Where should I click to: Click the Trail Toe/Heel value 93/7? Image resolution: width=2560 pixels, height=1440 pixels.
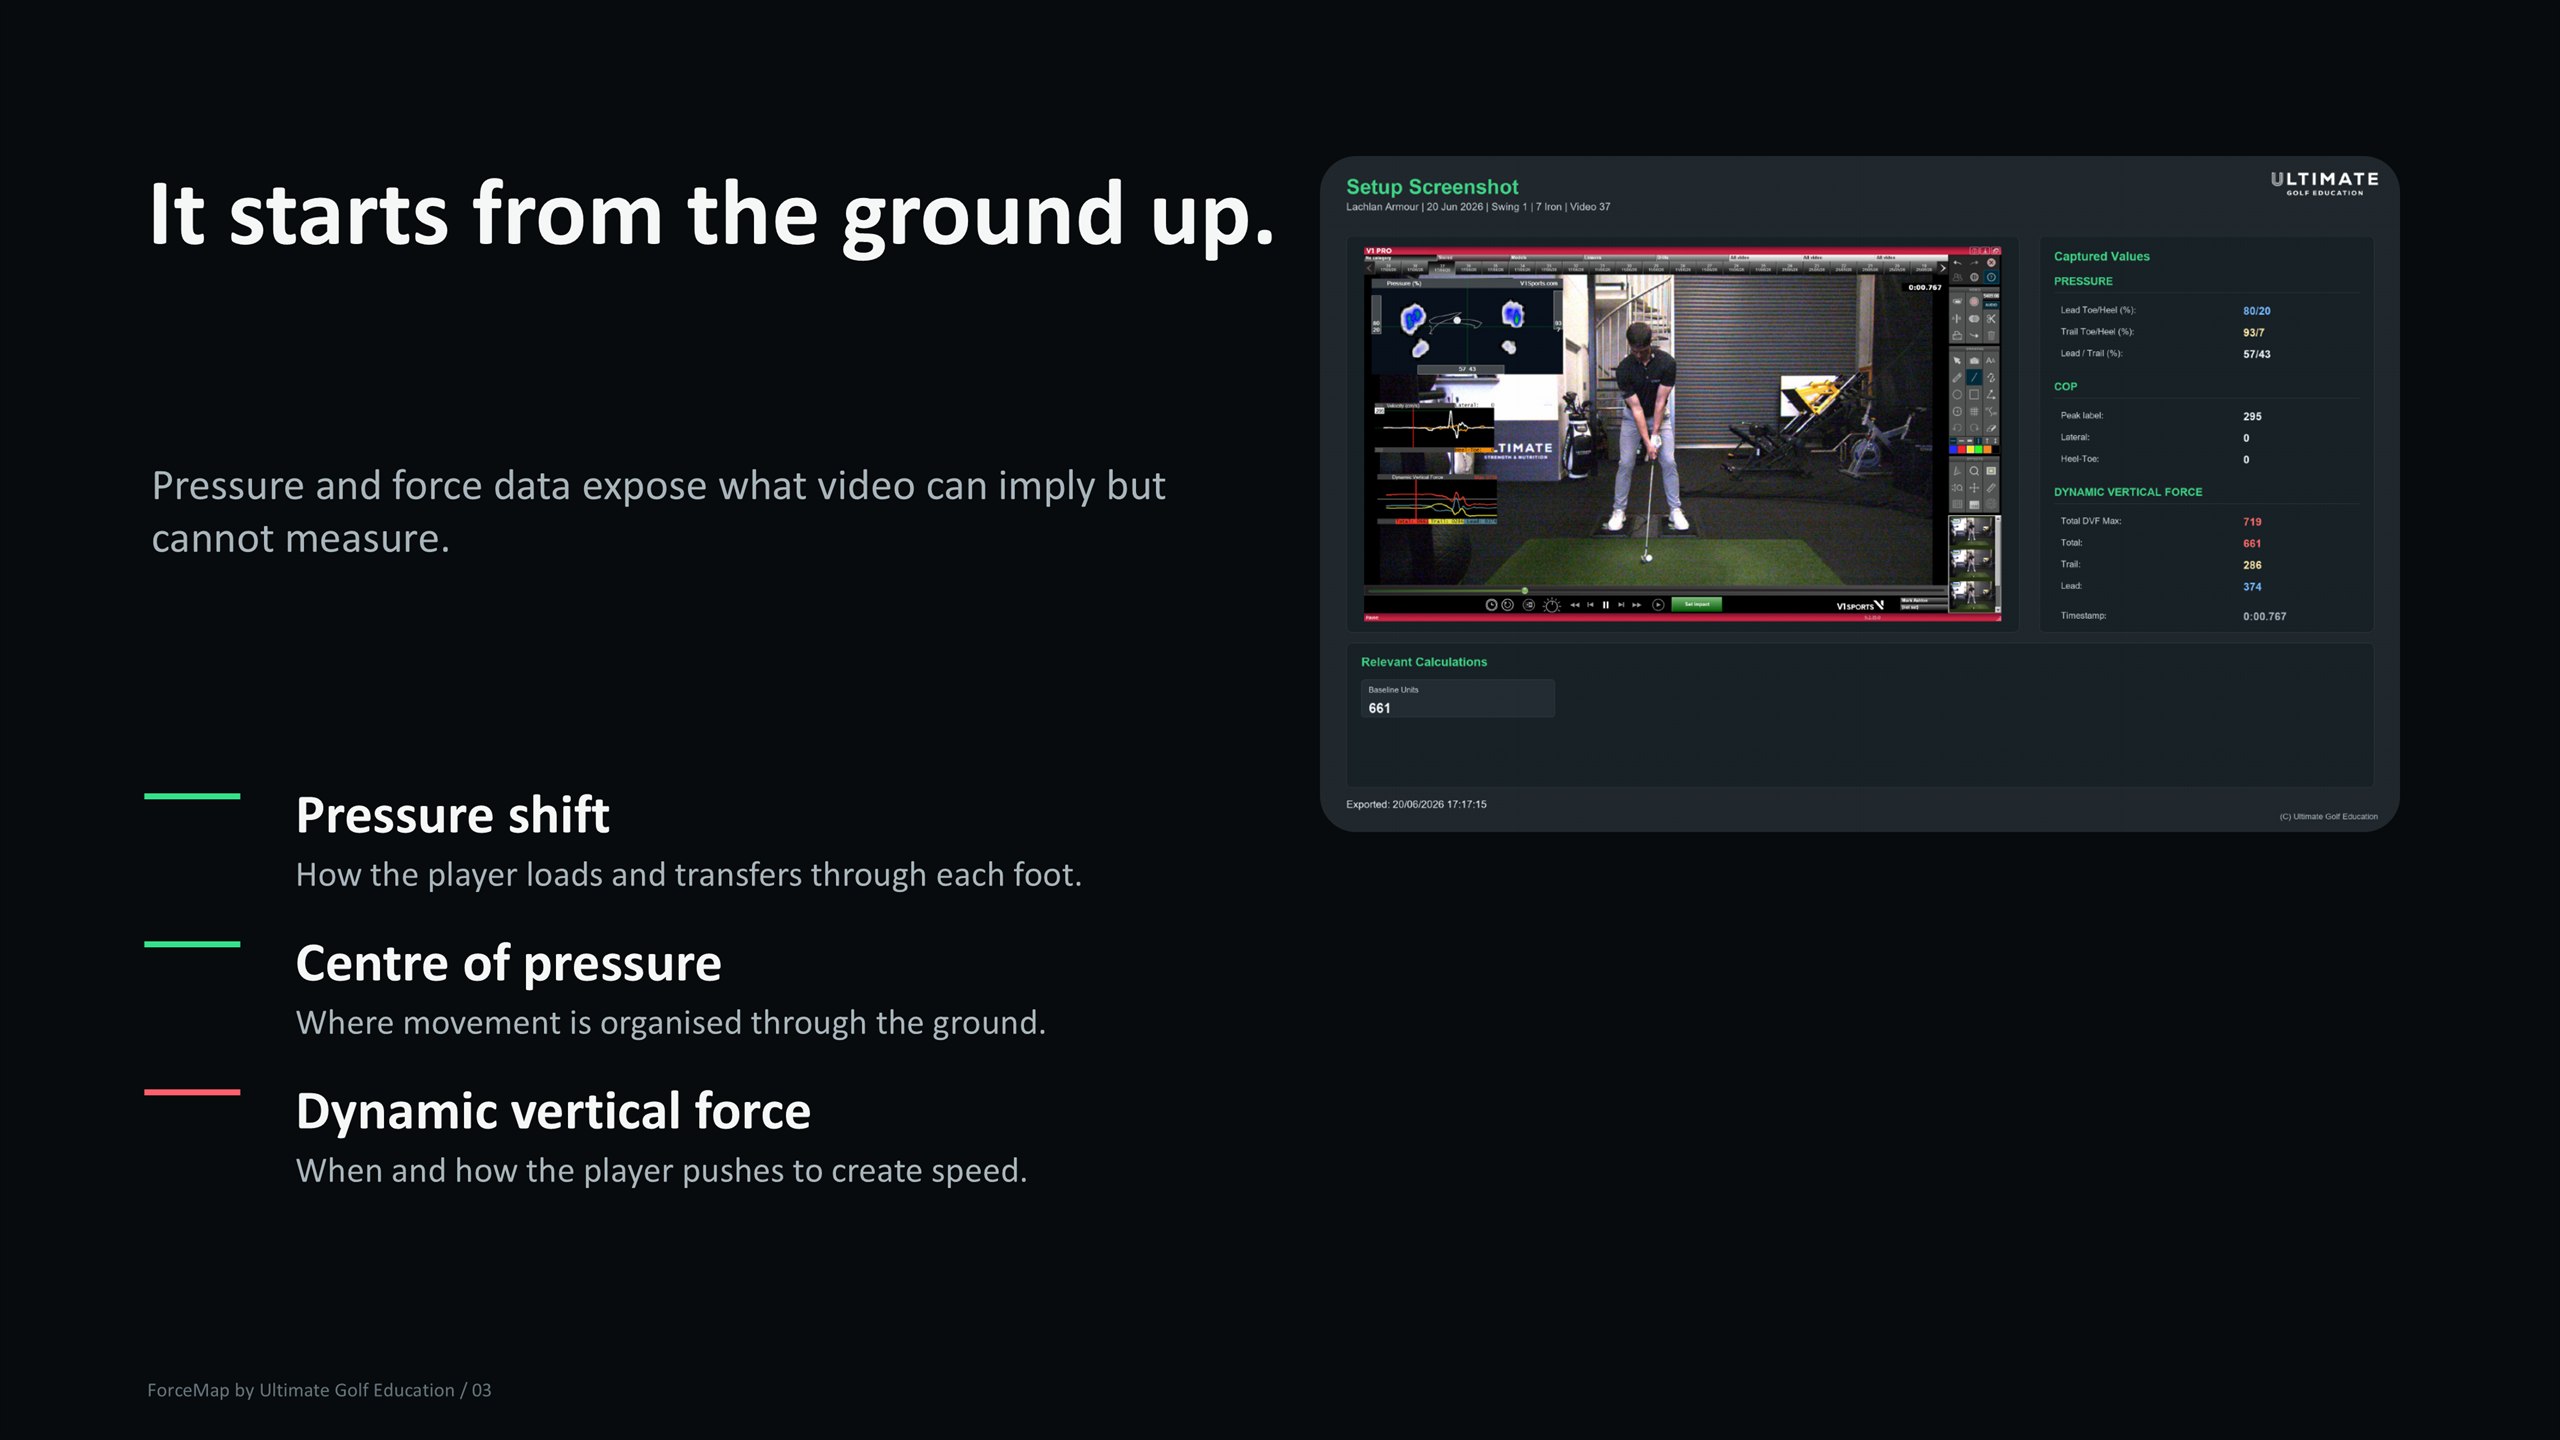[x=2253, y=333]
